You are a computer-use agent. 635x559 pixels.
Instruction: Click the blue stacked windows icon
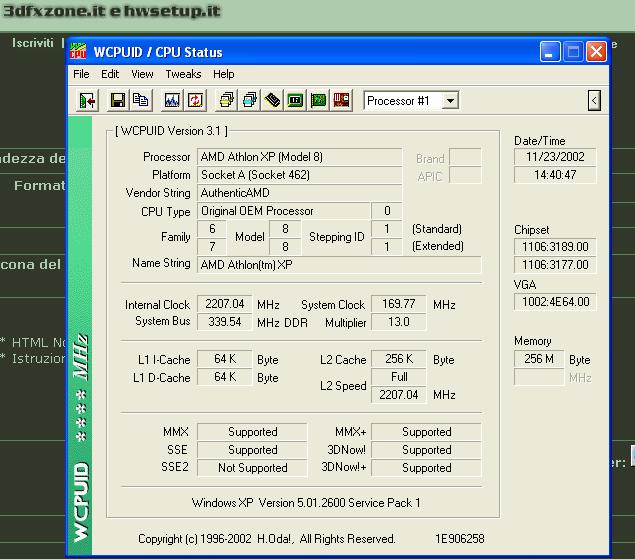249,100
